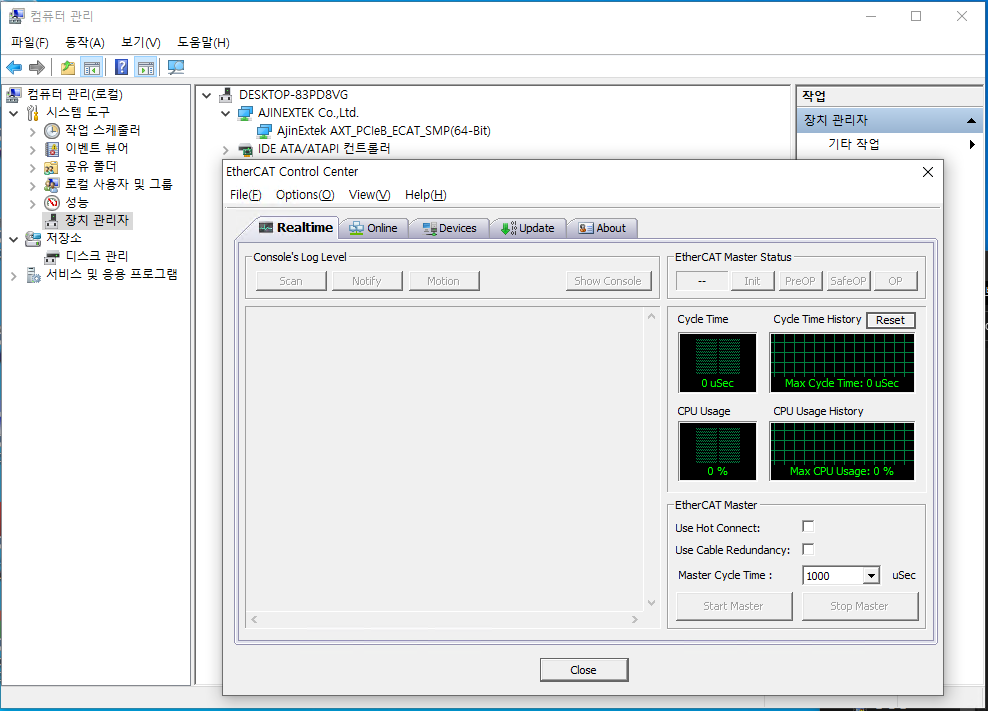Enable the Use Cable Redundancy checkbox
Image resolution: width=988 pixels, height=711 pixels.
click(x=808, y=549)
